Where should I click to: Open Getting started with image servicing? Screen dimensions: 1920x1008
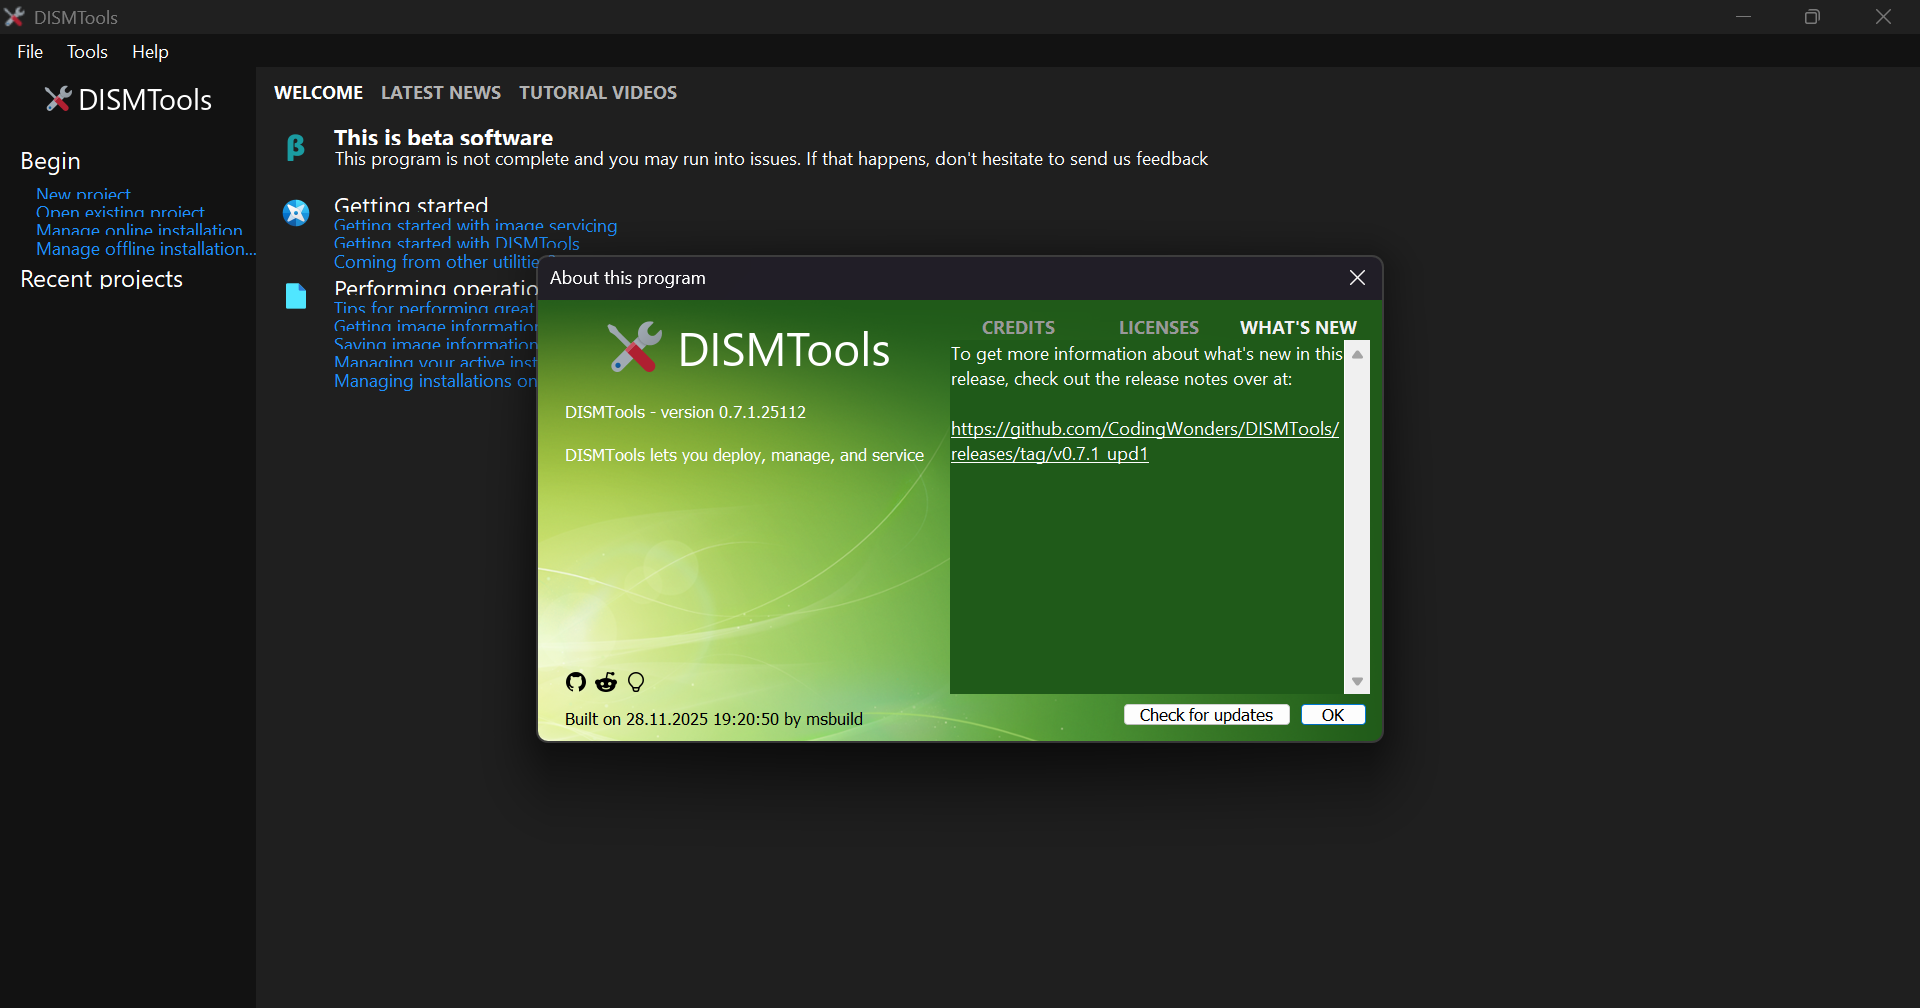[475, 226]
